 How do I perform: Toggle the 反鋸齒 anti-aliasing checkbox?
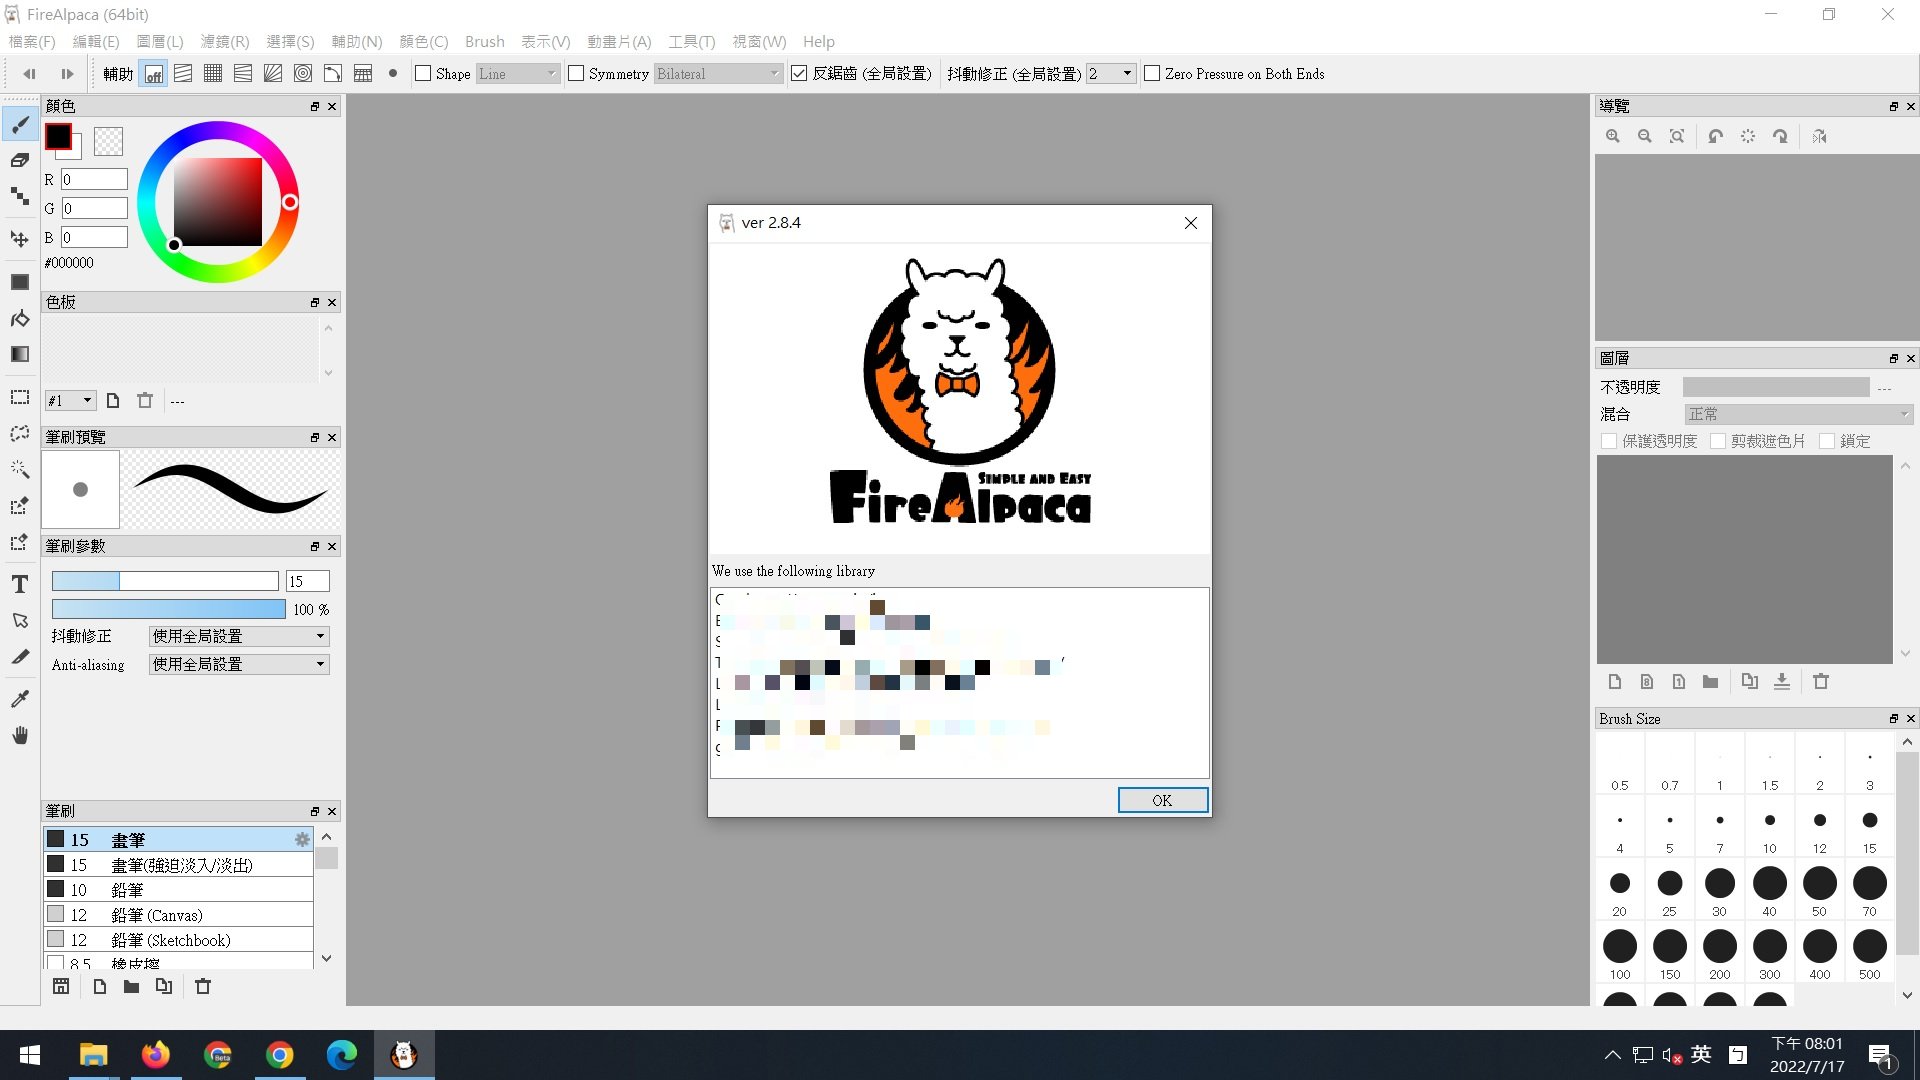pos(799,74)
